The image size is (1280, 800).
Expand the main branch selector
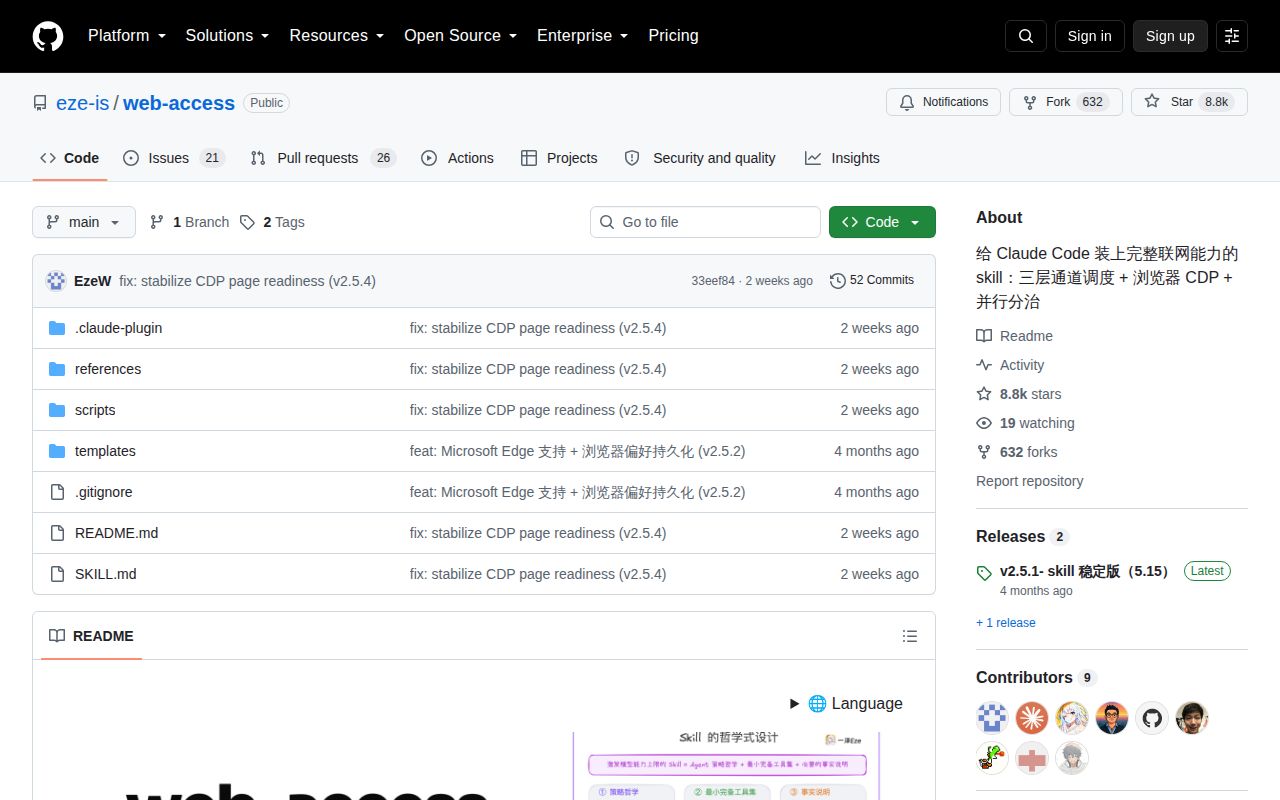pyautogui.click(x=84, y=222)
